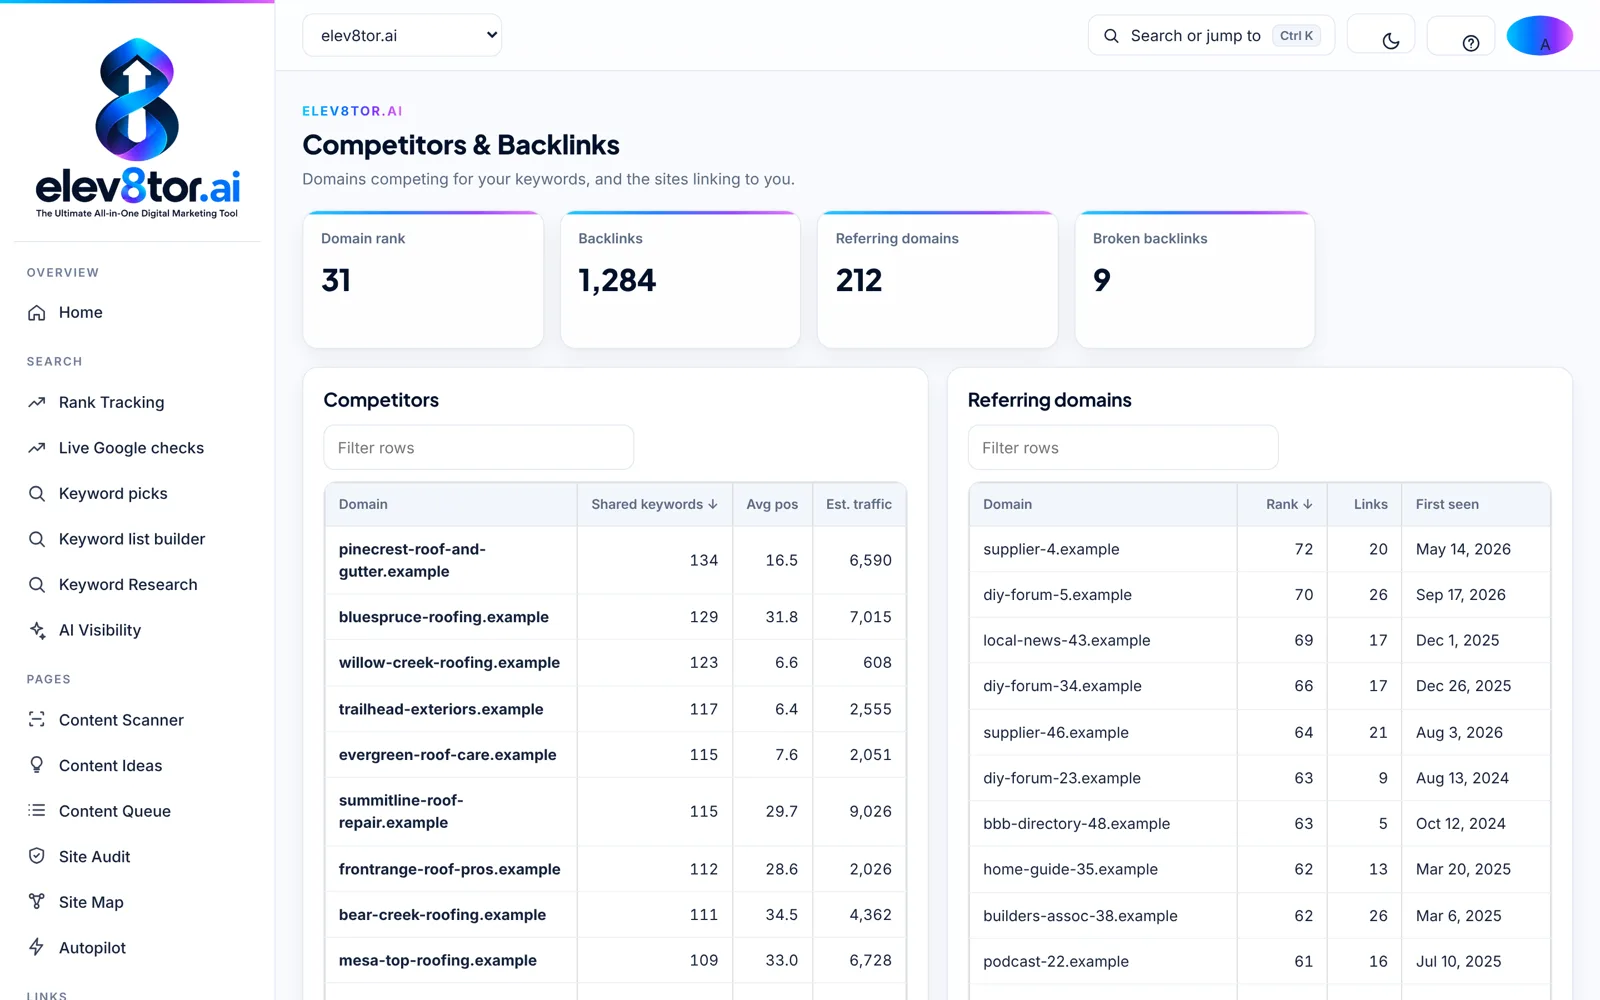Click the Keyword list builder magnifier icon

tap(37, 539)
